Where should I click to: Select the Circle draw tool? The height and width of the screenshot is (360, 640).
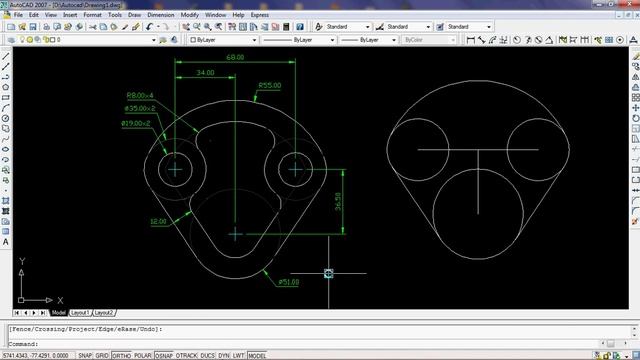point(6,118)
